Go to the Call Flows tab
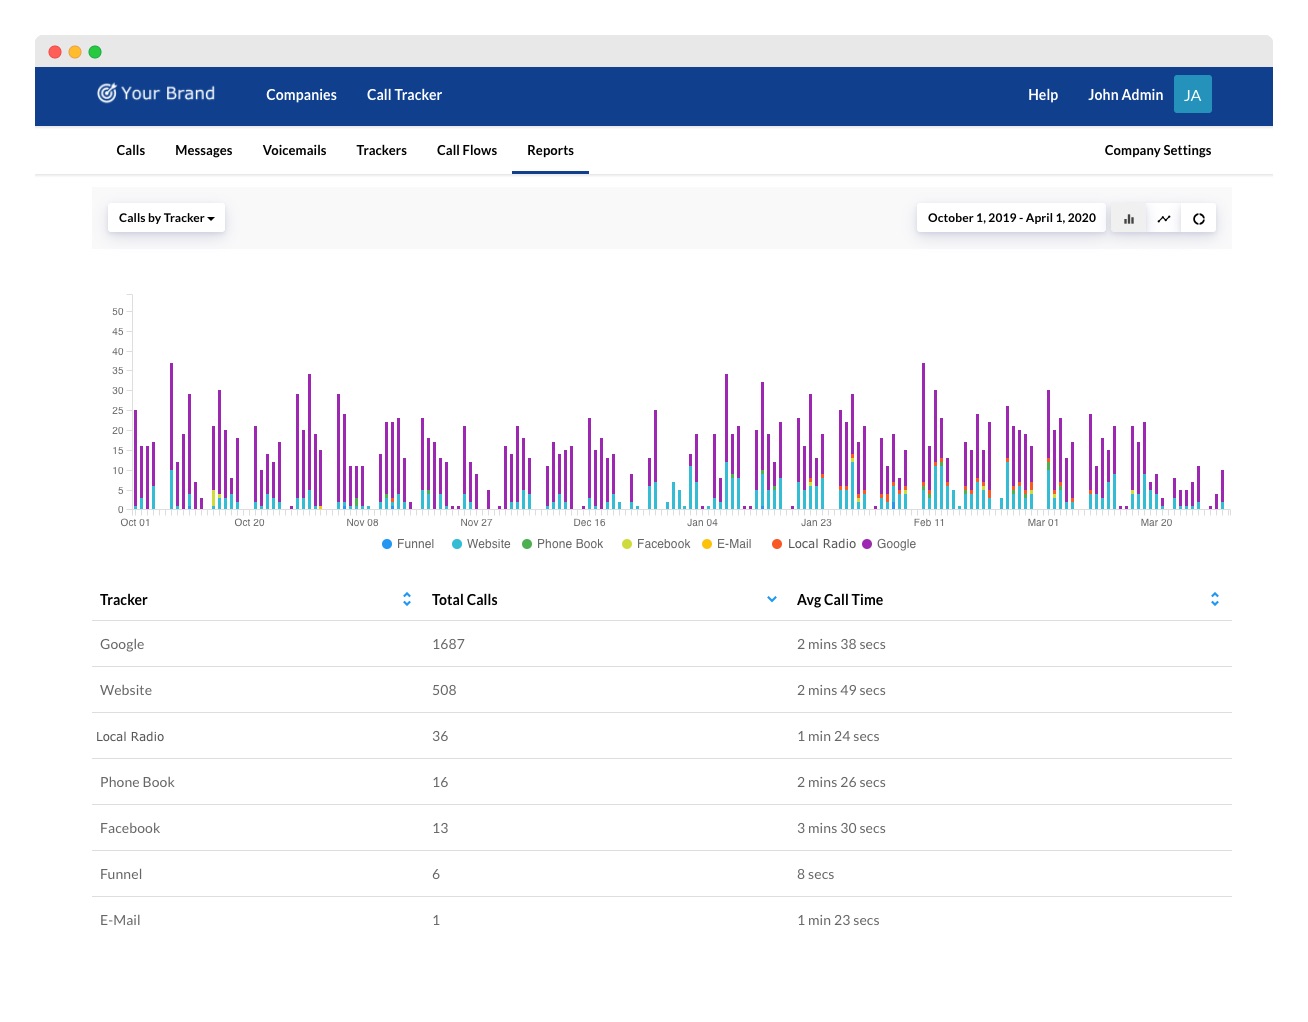The width and height of the screenshot is (1308, 1022). click(466, 151)
